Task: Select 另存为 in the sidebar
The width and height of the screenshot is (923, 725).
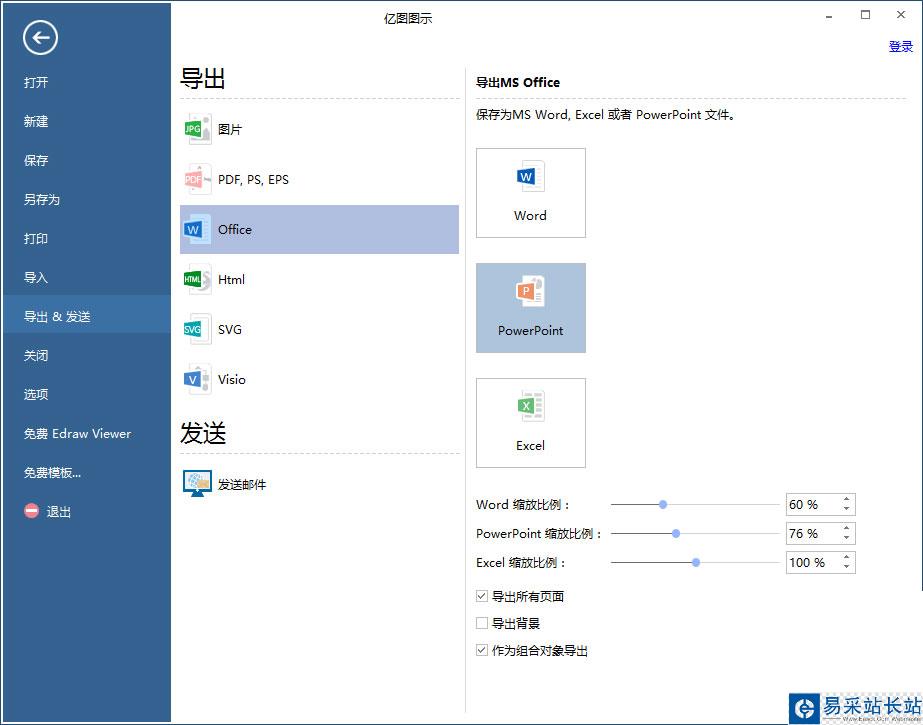Action: click(87, 199)
